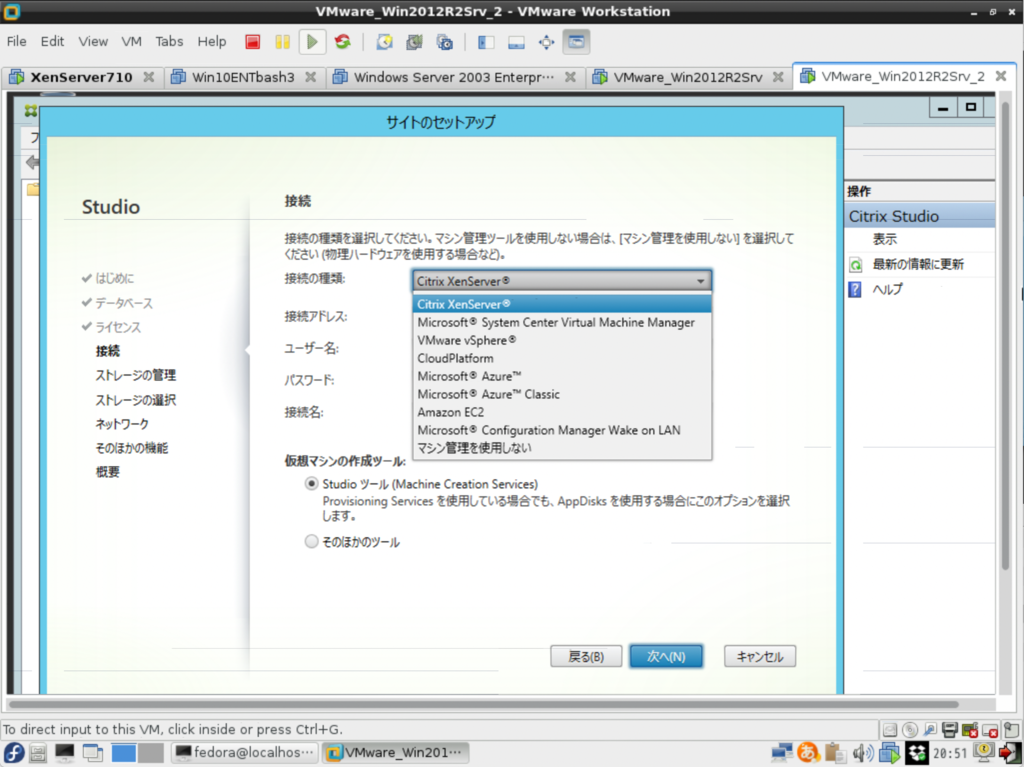Click ヘルプ in the actions pane

coord(888,289)
